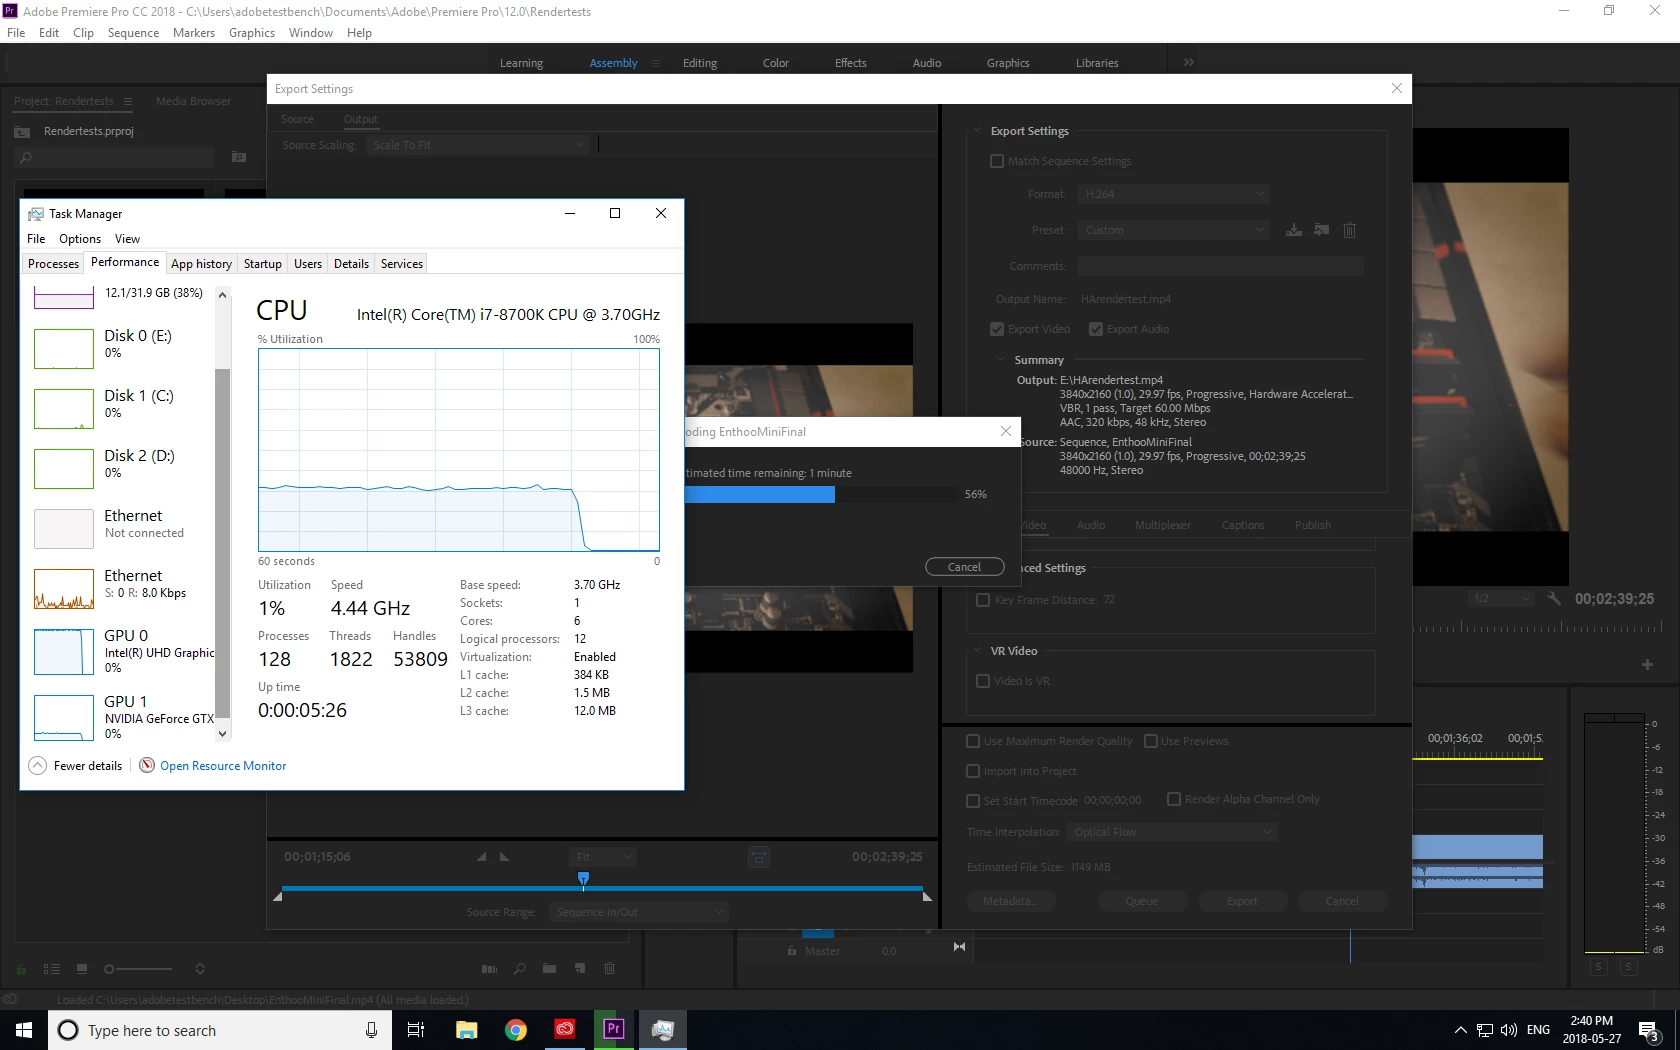Click the Project panel search filter bin icon
Image resolution: width=1680 pixels, height=1050 pixels.
click(239, 157)
